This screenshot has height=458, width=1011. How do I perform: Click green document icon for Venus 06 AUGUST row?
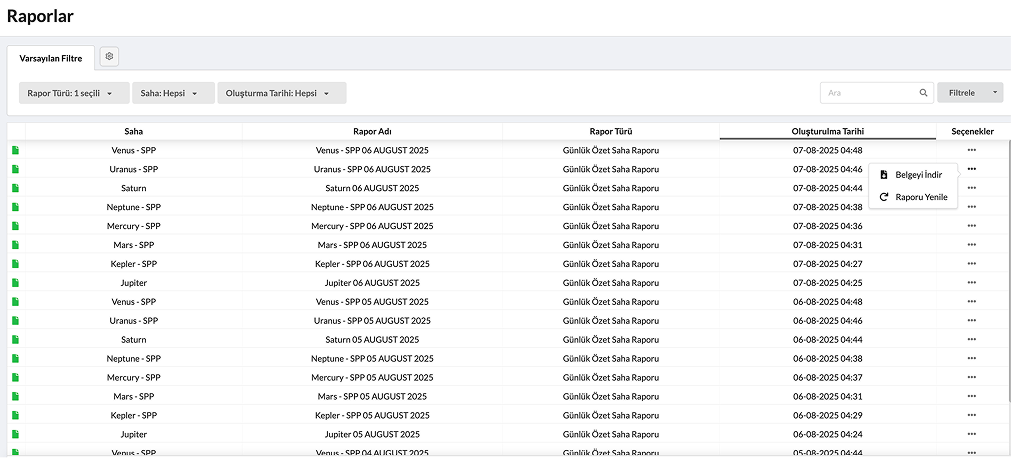click(16, 151)
